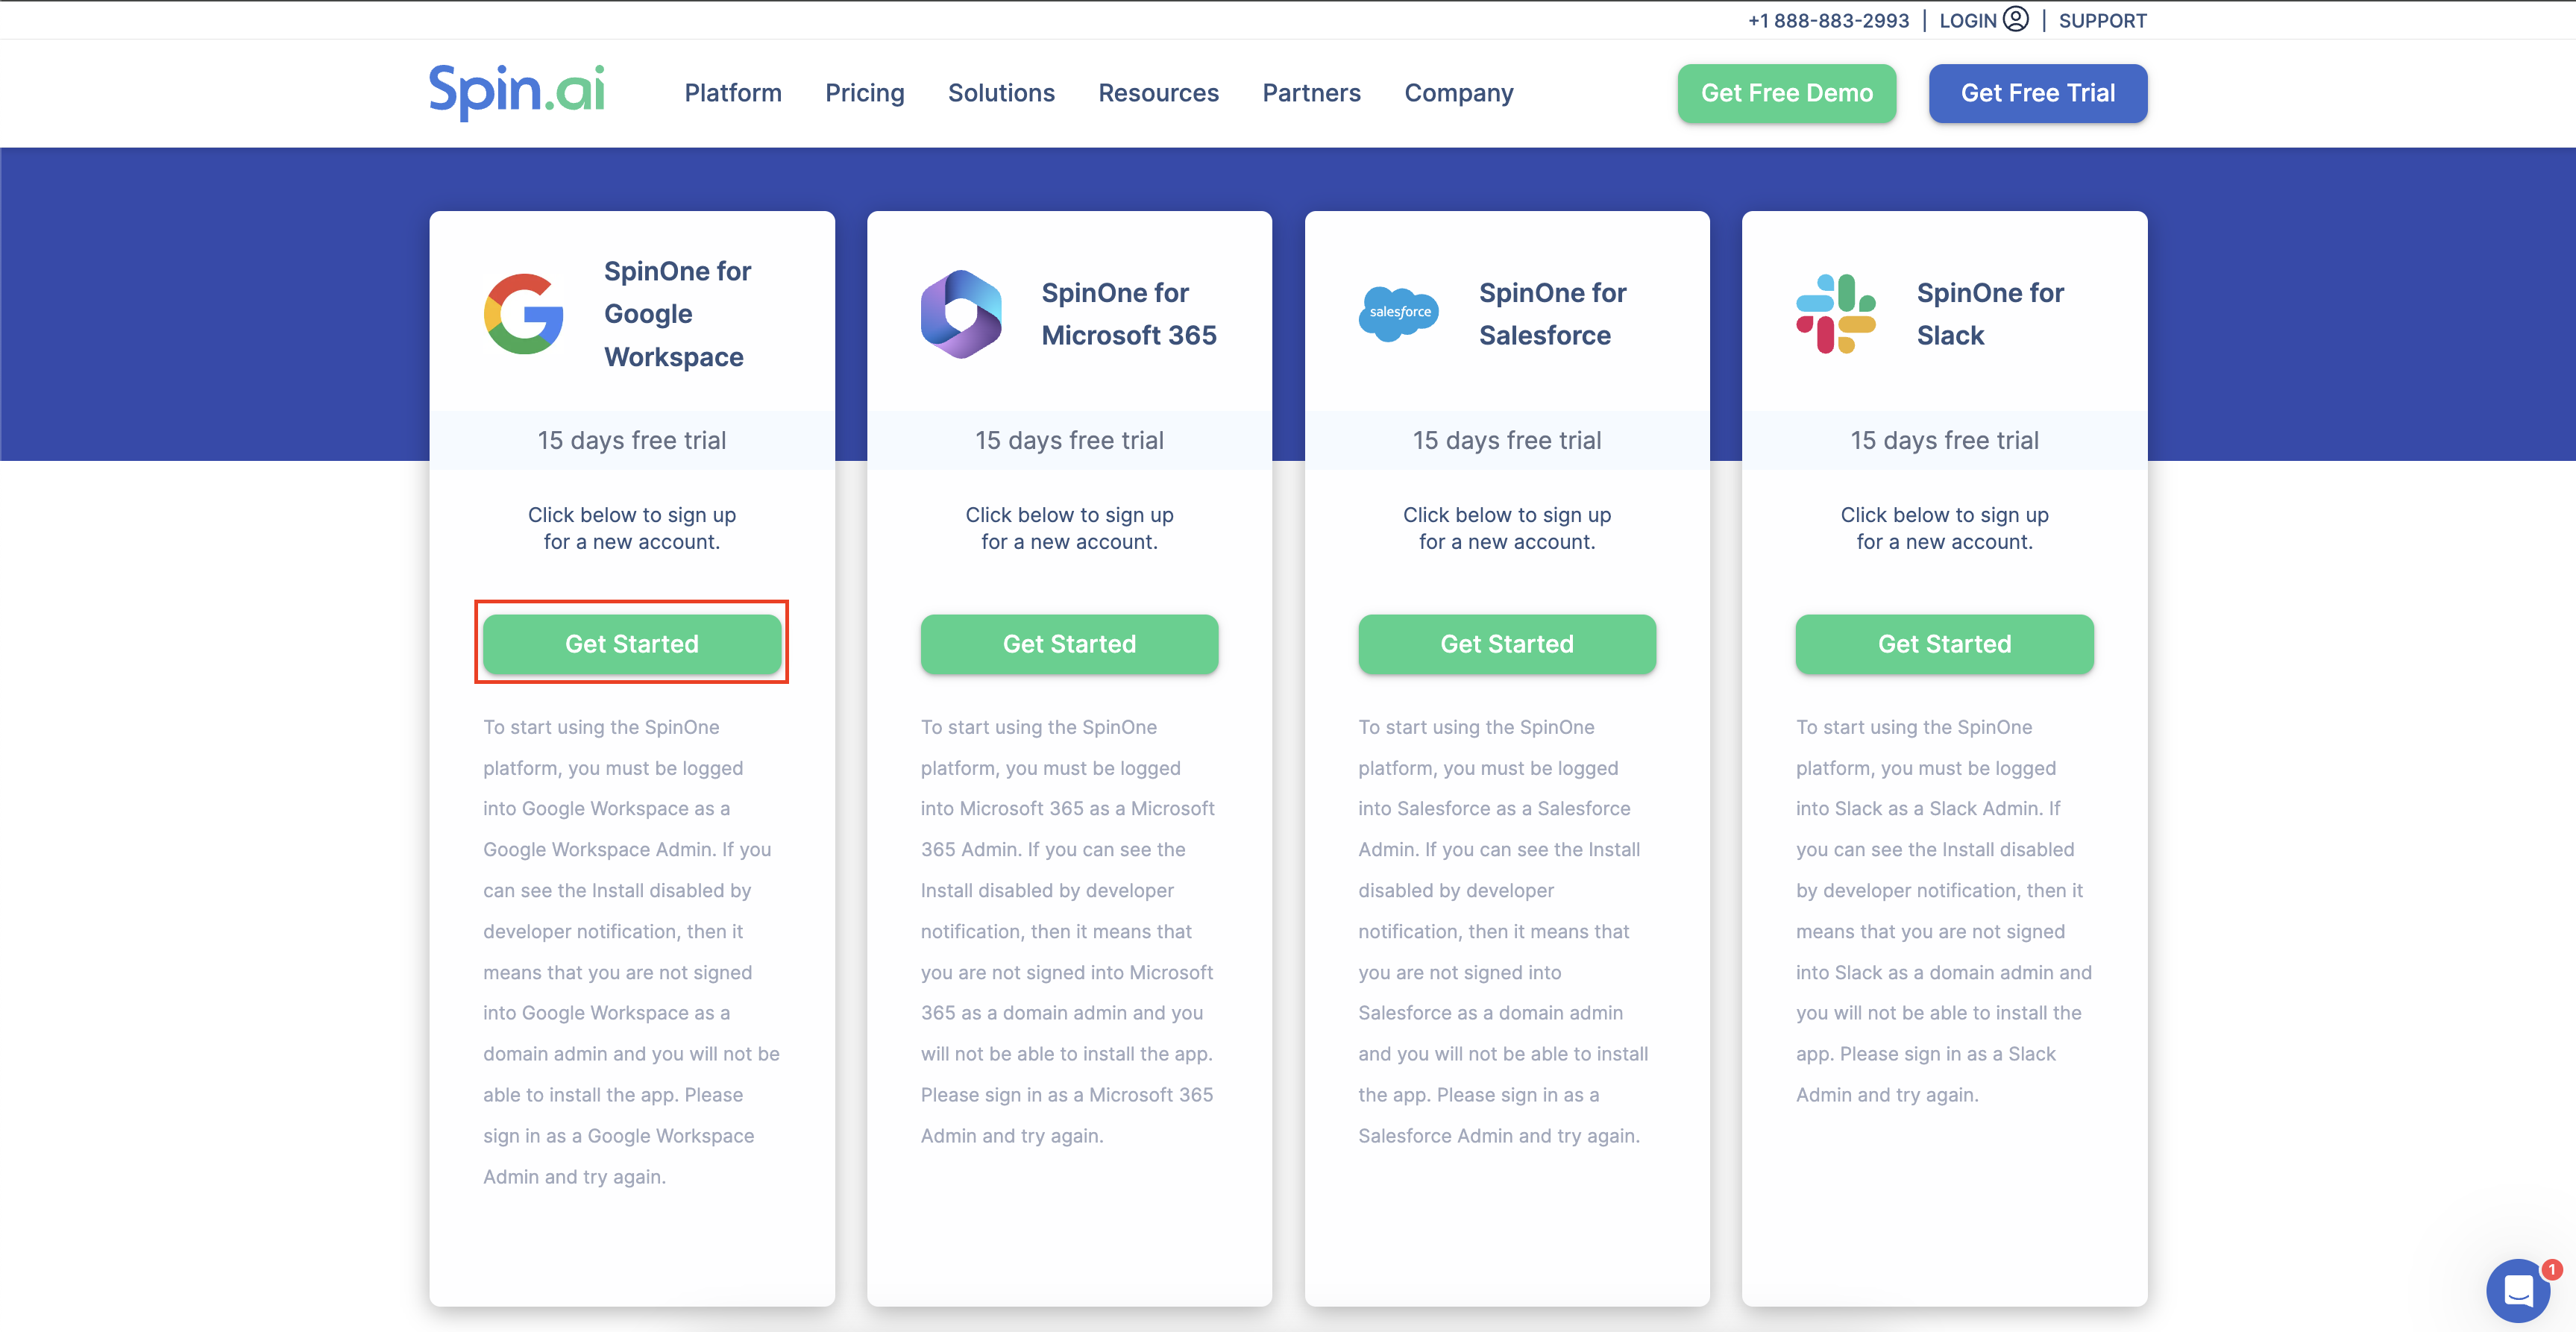Viewport: 2576px width, 1332px height.
Task: Click the Get Free Demo button
Action: [1786, 93]
